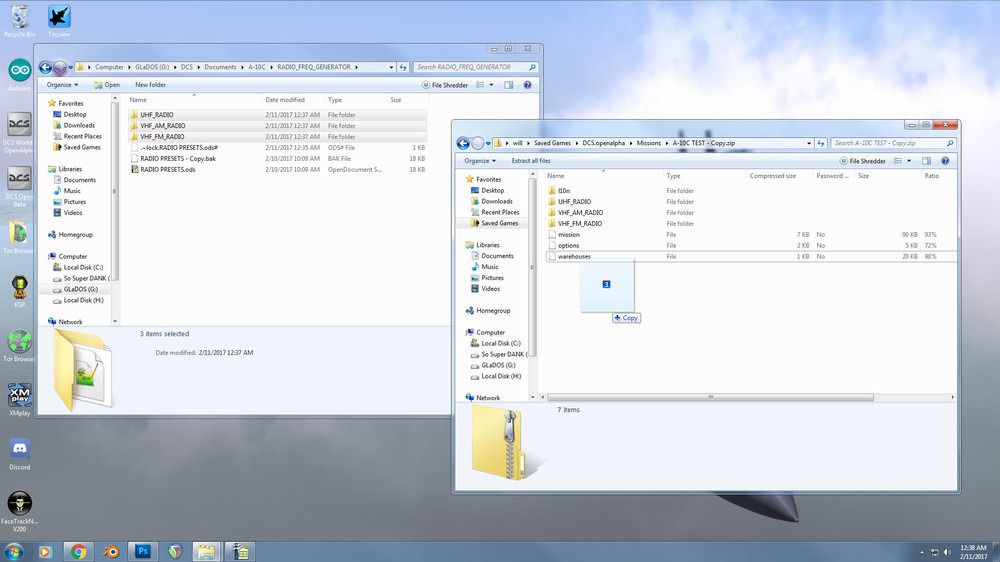
Task: Click the Date modified column header
Action: 285,100
